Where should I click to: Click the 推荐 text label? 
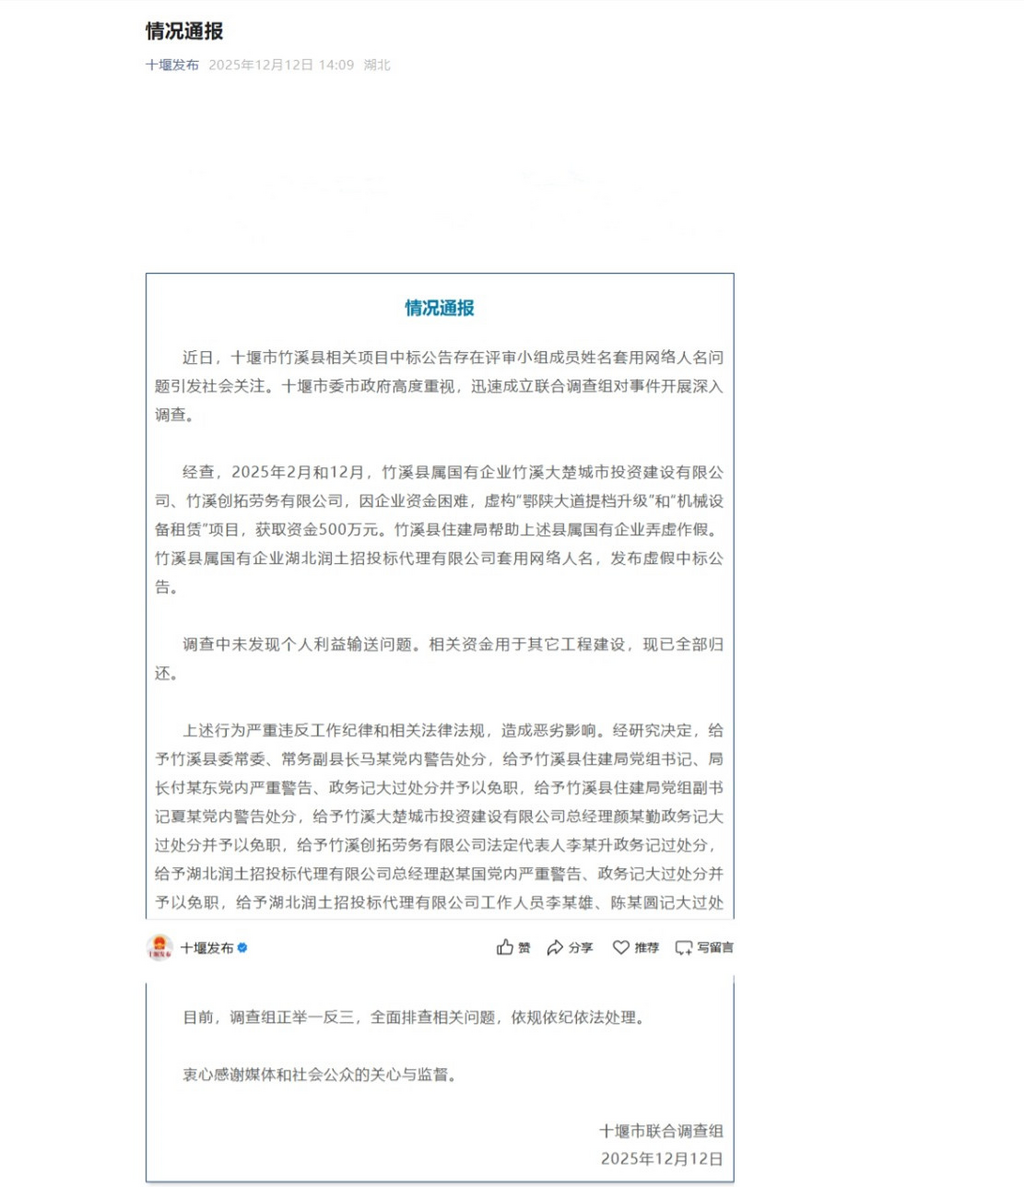point(646,947)
